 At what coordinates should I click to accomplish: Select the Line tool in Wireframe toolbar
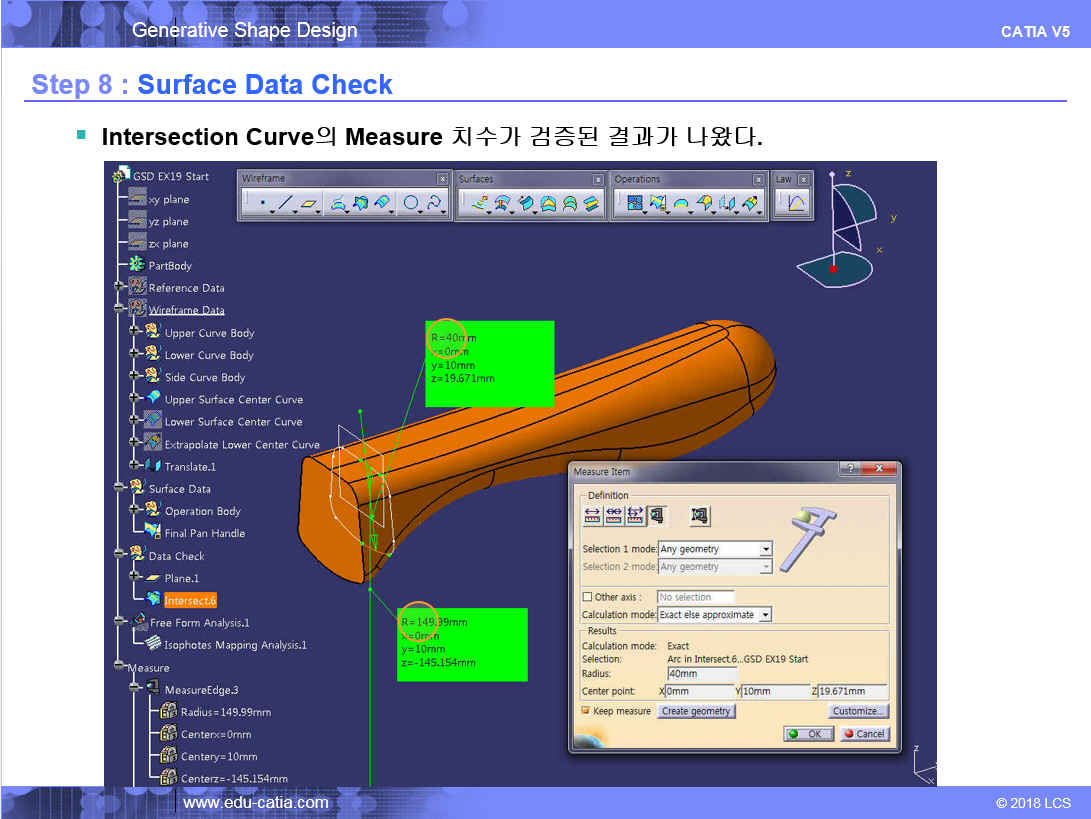(x=286, y=204)
